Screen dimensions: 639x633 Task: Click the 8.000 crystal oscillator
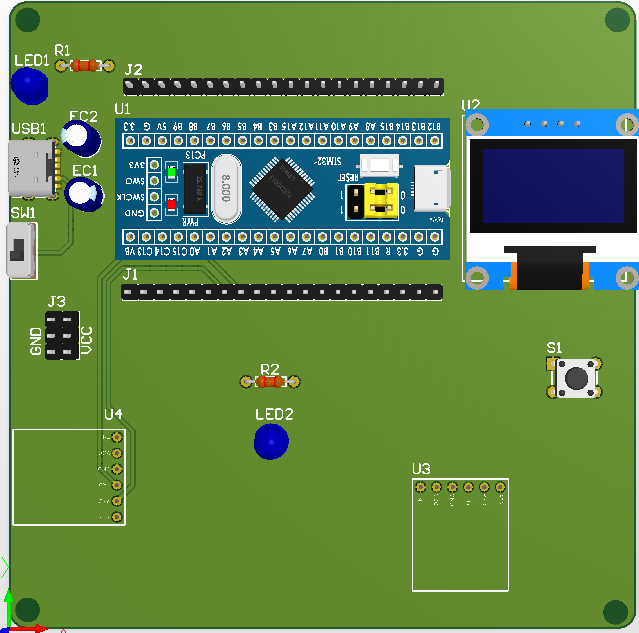tap(228, 189)
